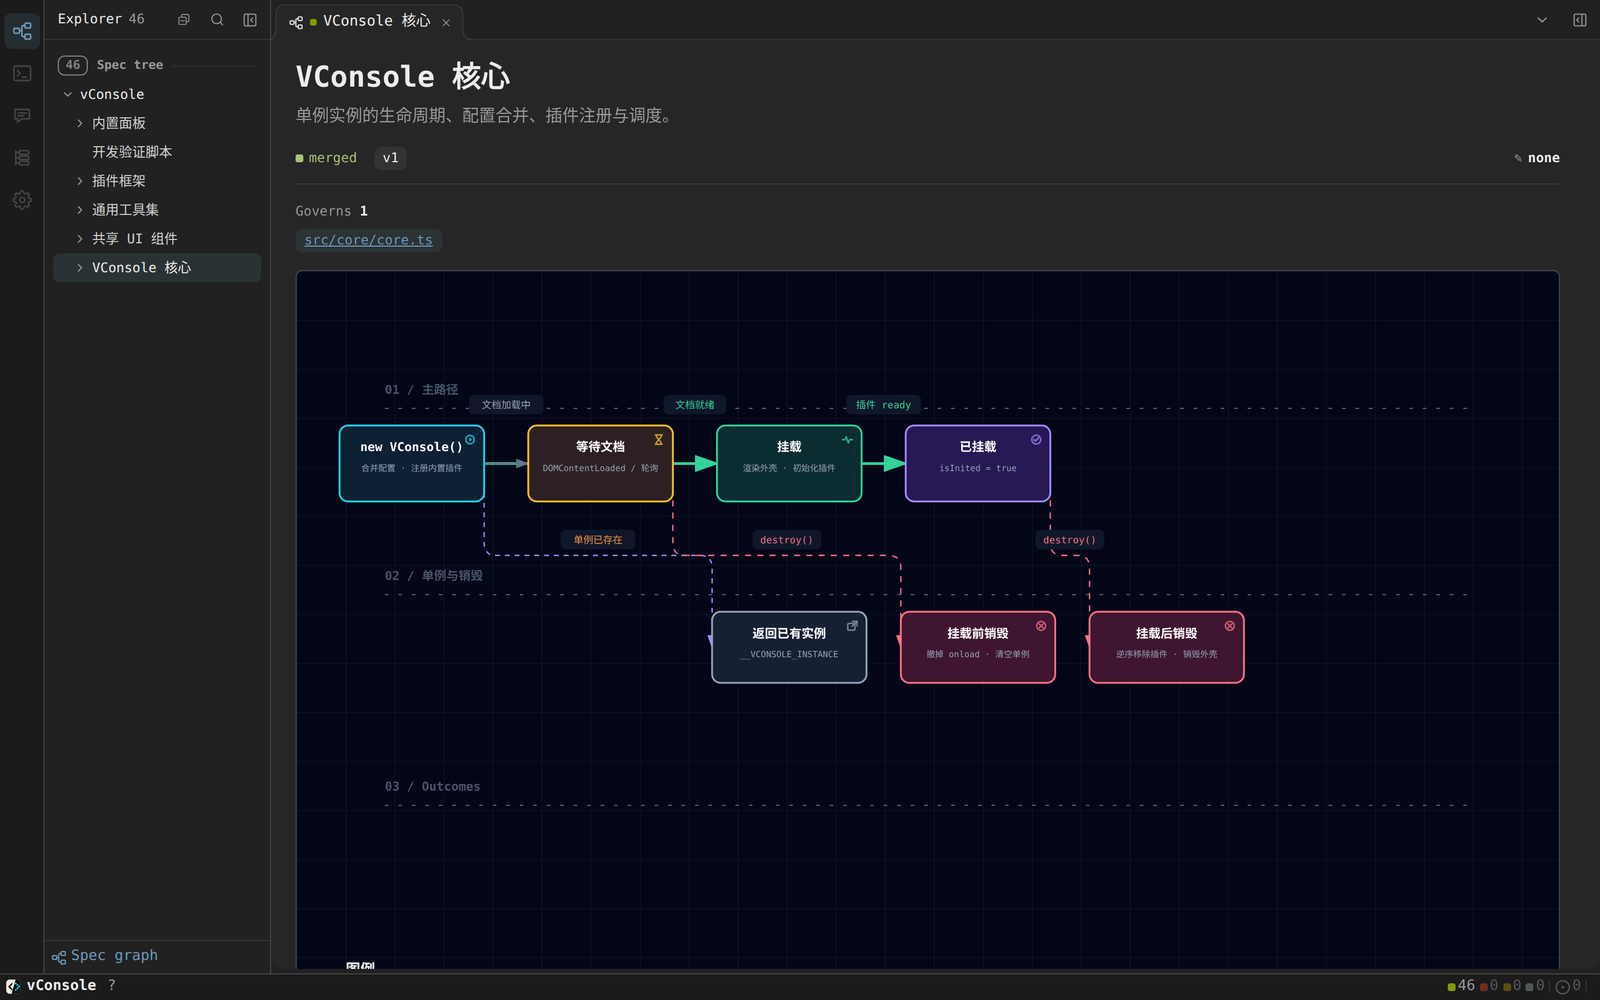This screenshot has height=1000, width=1600.
Task: Click the pencil edit icon beside none
Action: pyautogui.click(x=1518, y=158)
